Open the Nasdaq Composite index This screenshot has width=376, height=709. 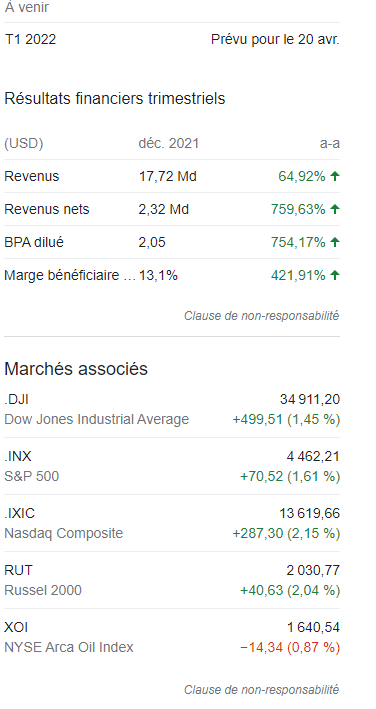pos(64,534)
